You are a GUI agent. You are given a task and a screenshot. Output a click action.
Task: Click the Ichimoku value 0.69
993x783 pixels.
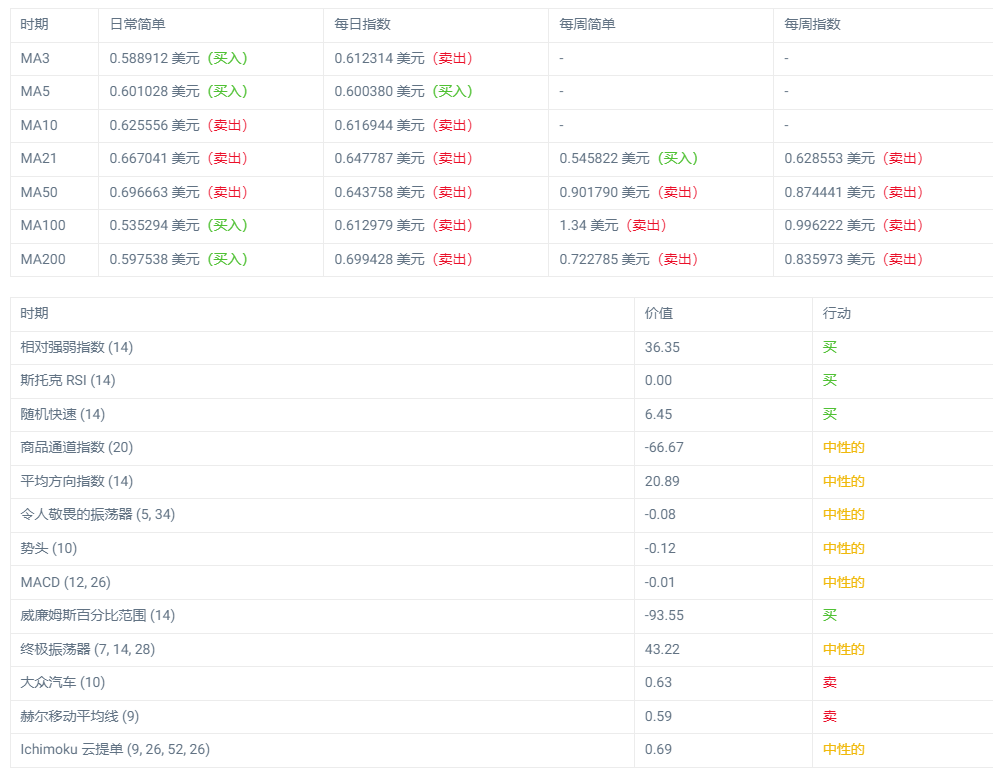point(659,749)
